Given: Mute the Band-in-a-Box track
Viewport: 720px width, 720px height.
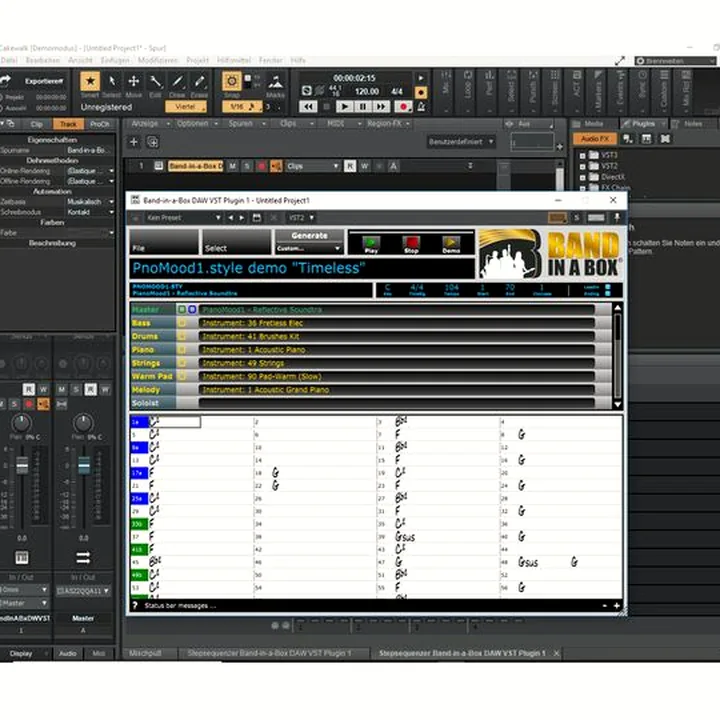Looking at the screenshot, I should click(x=233, y=166).
